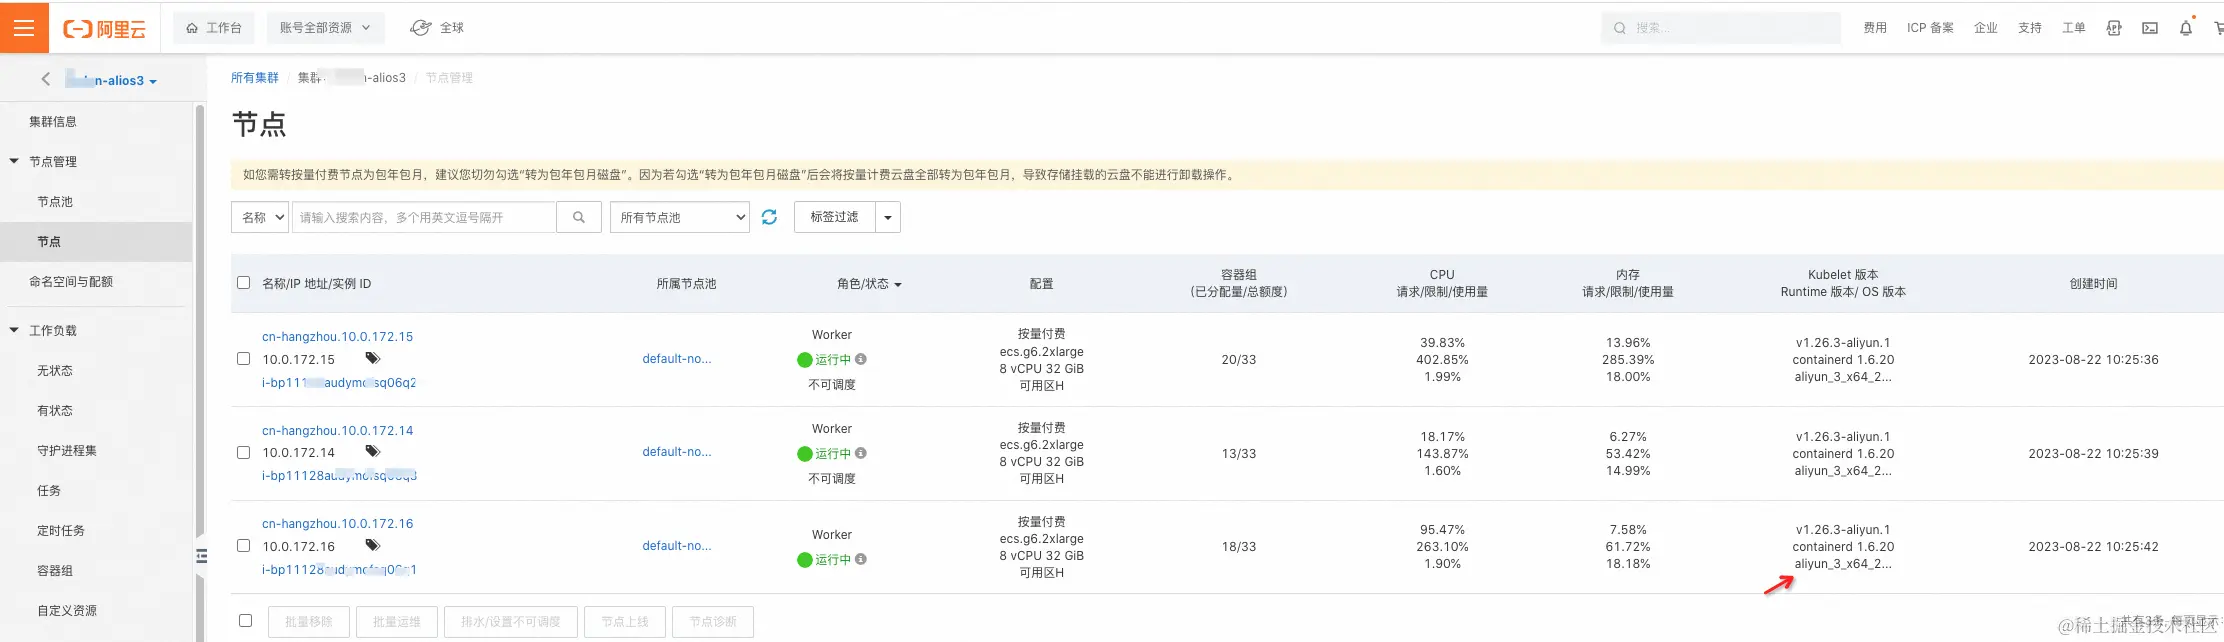Open 命名空间与配额 in the sidebar
Viewport: 2224px width, 642px height.
click(x=71, y=282)
